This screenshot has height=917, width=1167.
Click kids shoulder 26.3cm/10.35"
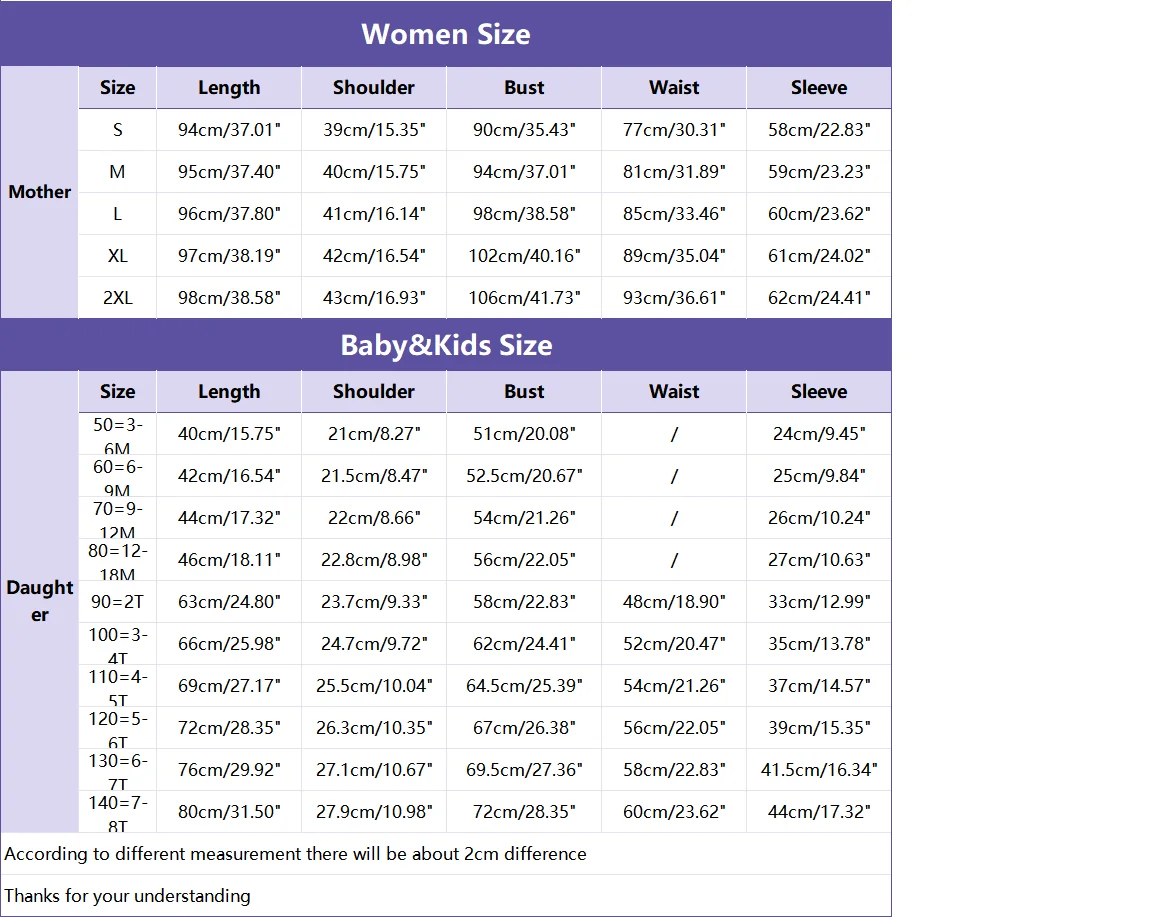tap(374, 728)
